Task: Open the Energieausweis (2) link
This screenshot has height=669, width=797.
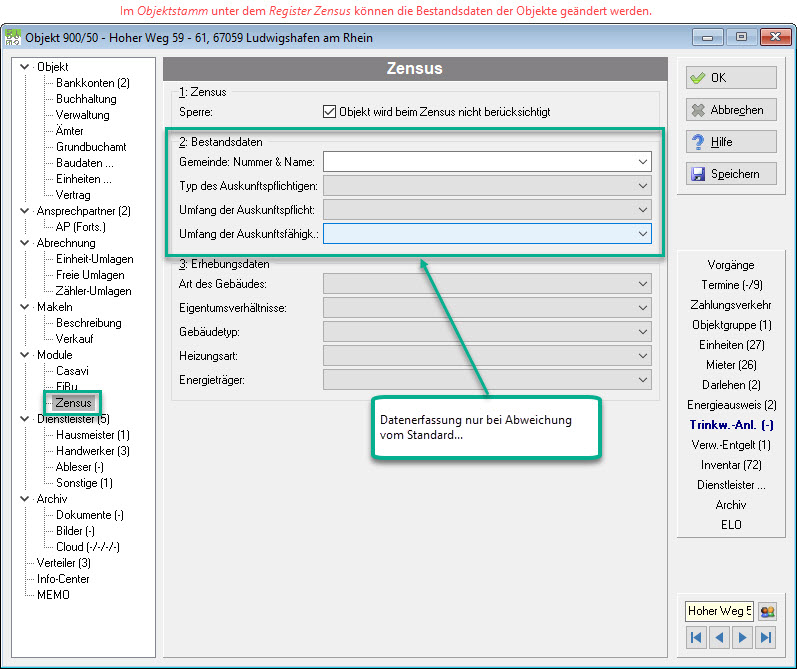Action: coord(731,405)
